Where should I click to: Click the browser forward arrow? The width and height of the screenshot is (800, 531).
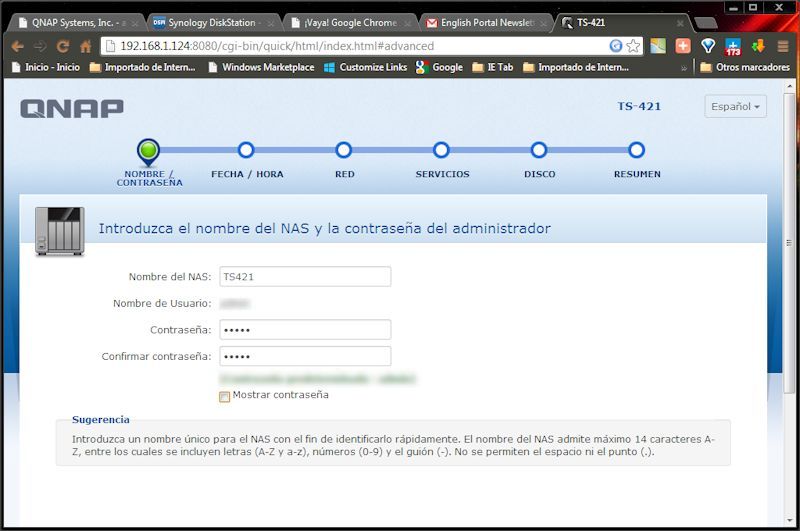tap(40, 46)
